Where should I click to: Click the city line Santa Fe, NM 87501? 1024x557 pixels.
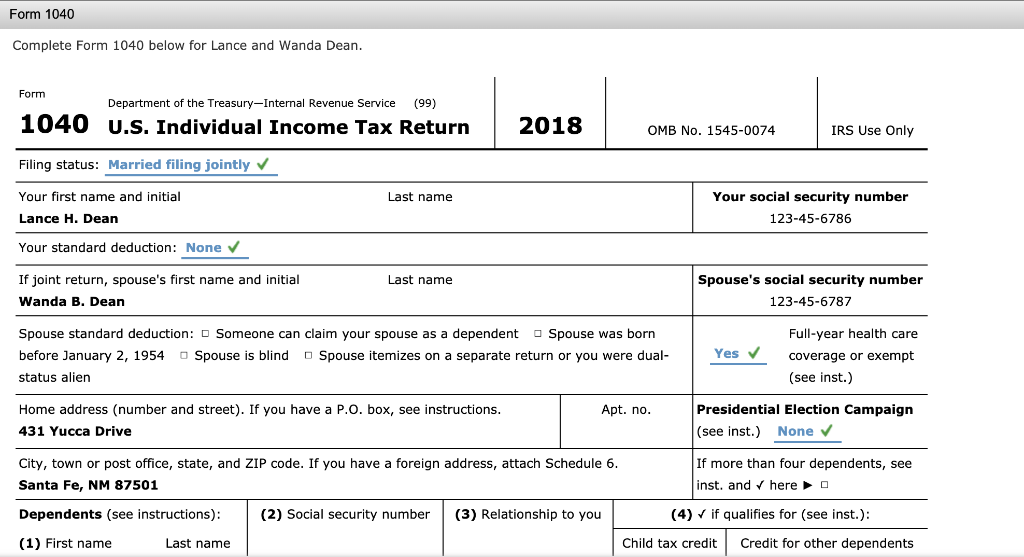[x=88, y=485]
